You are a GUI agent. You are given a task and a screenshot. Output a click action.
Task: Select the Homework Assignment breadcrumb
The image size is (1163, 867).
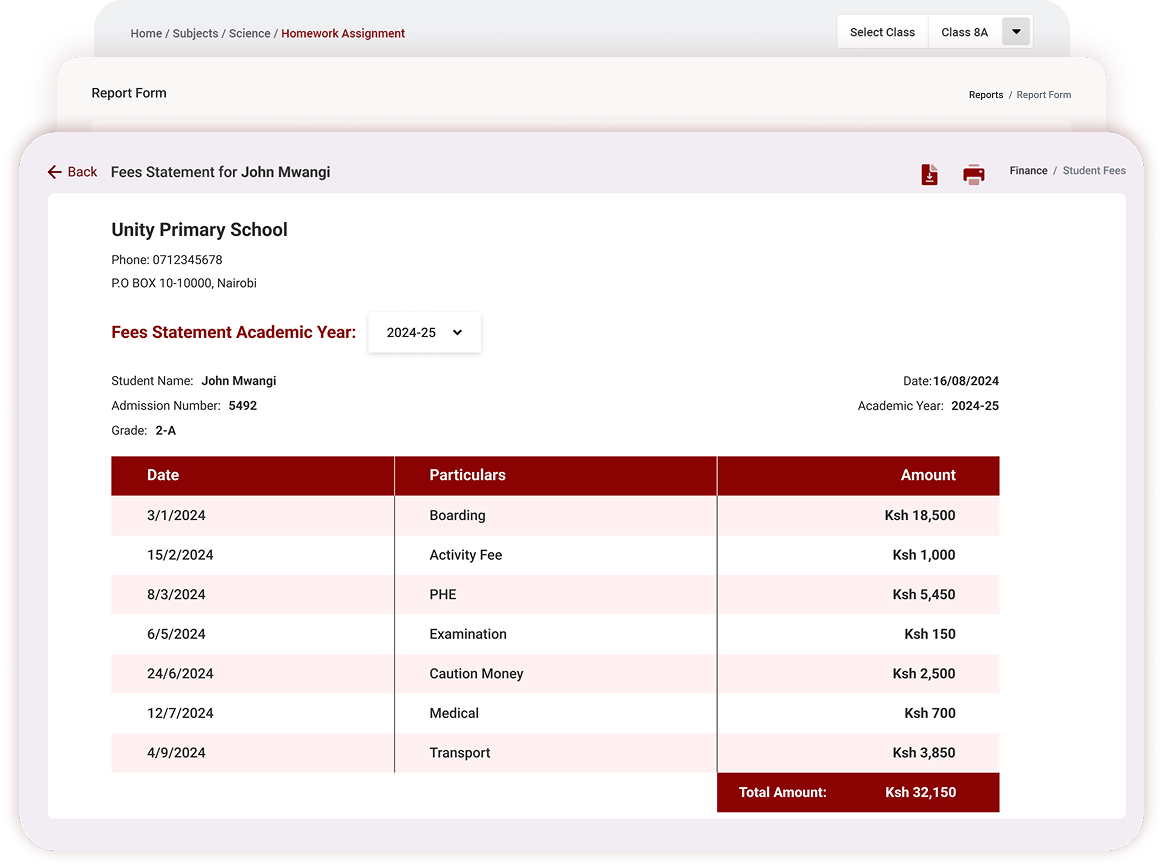click(x=343, y=34)
